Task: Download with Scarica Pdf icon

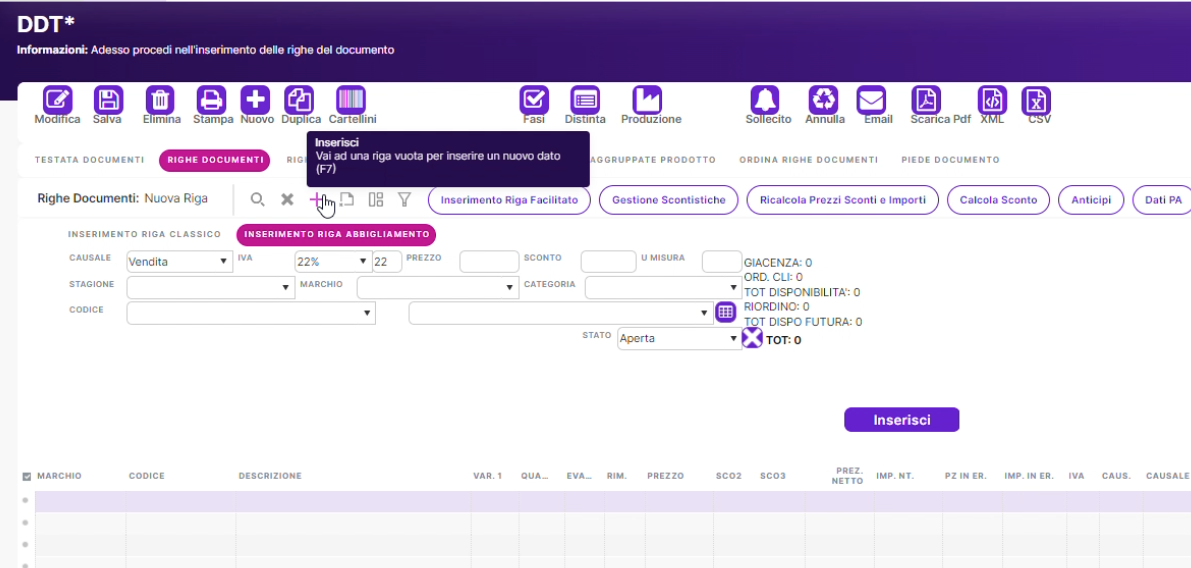Action: 927,100
